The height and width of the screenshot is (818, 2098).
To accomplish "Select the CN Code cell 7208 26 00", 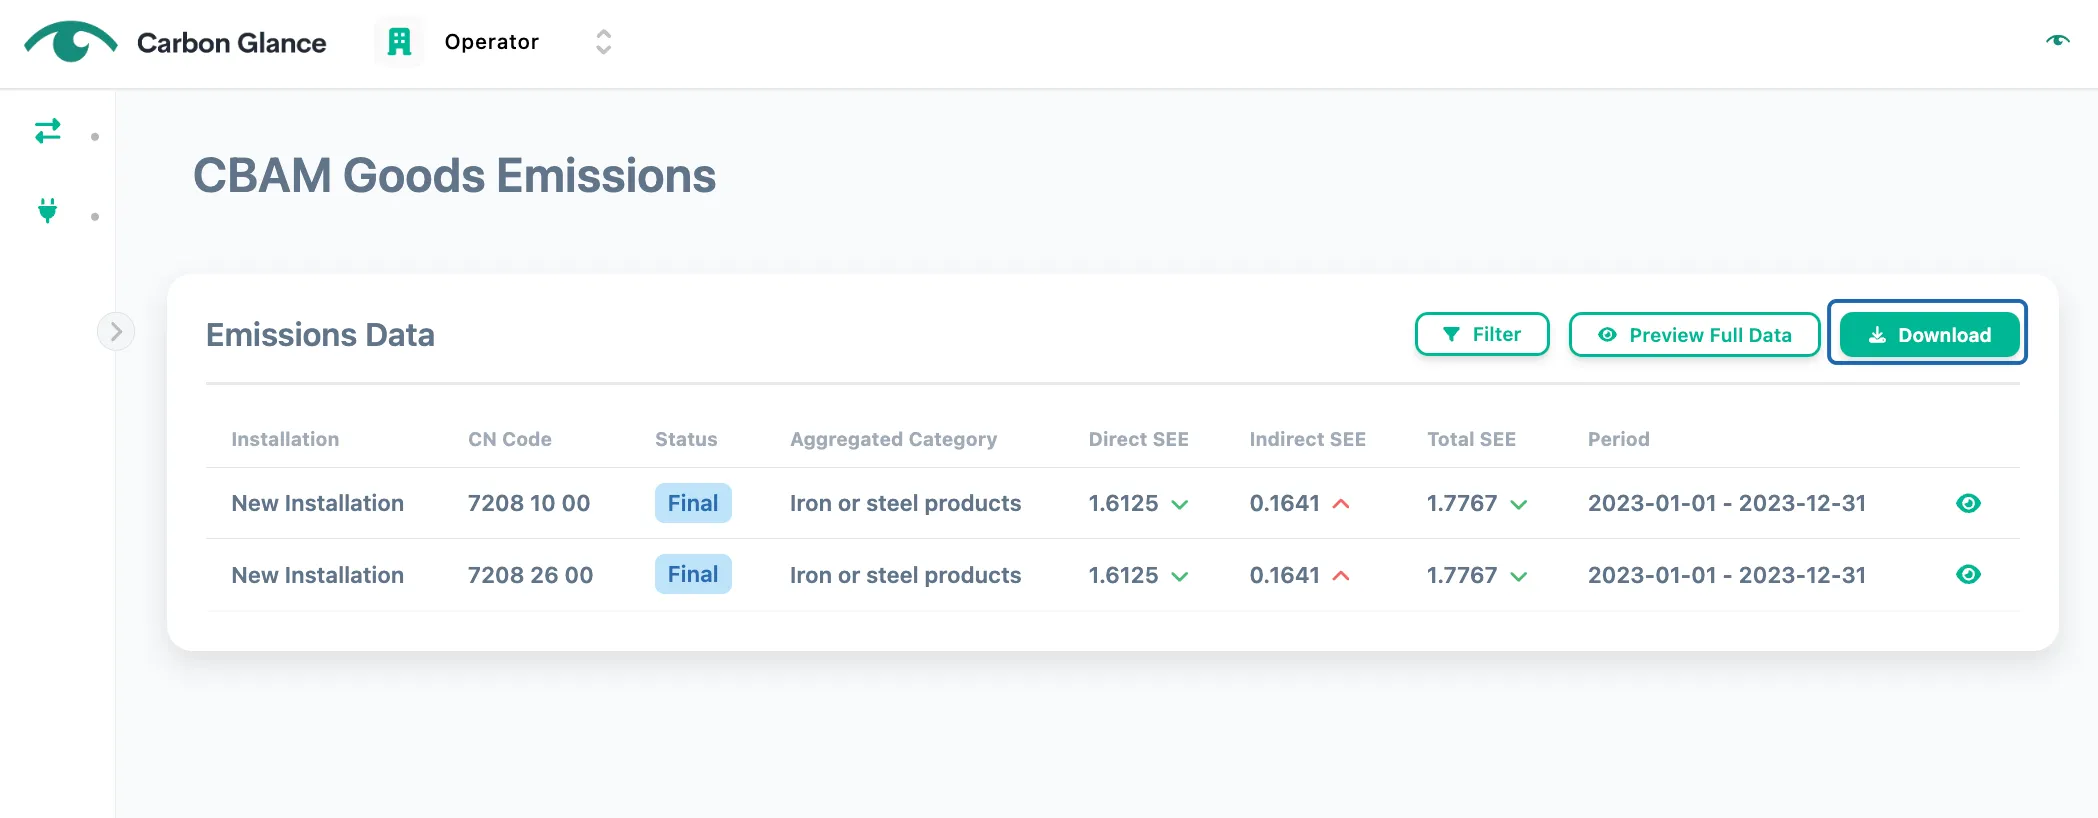I will tap(531, 575).
